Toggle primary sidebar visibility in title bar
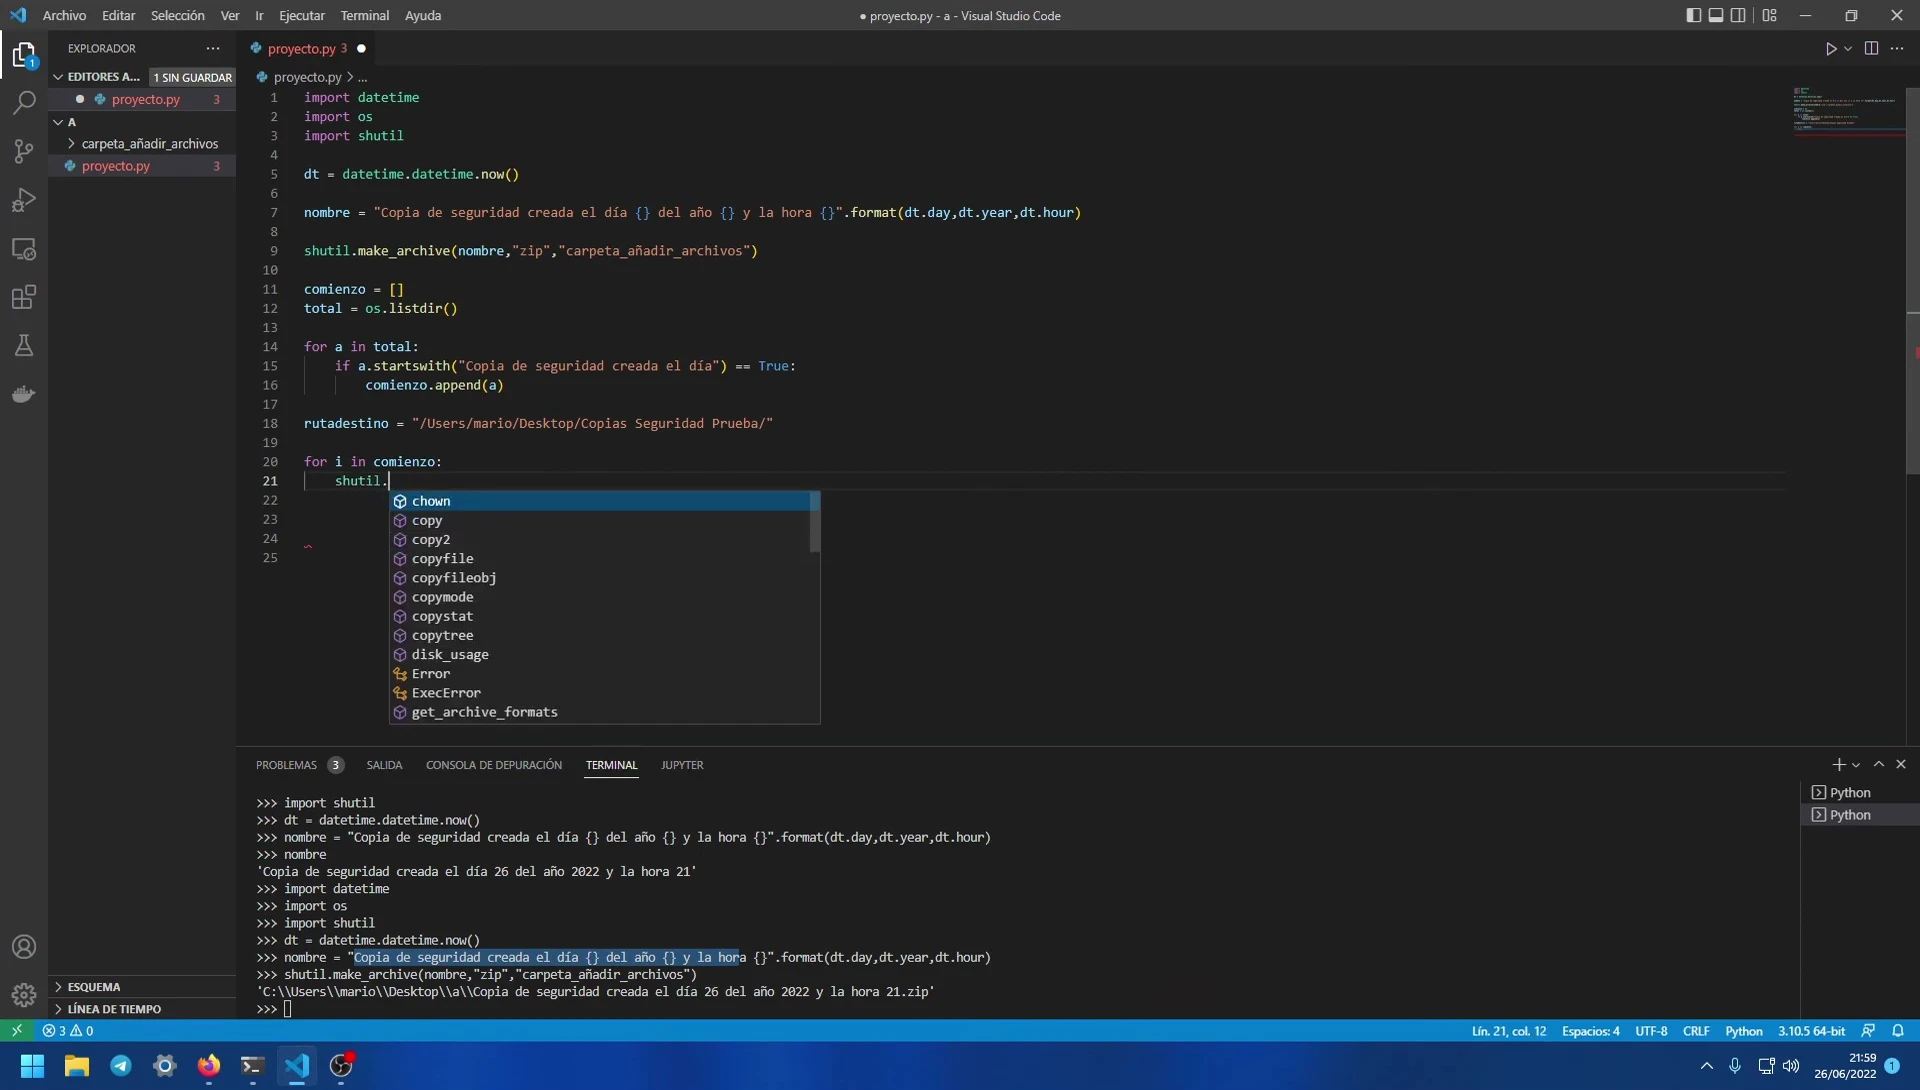Image resolution: width=1920 pixels, height=1090 pixels. click(1693, 15)
